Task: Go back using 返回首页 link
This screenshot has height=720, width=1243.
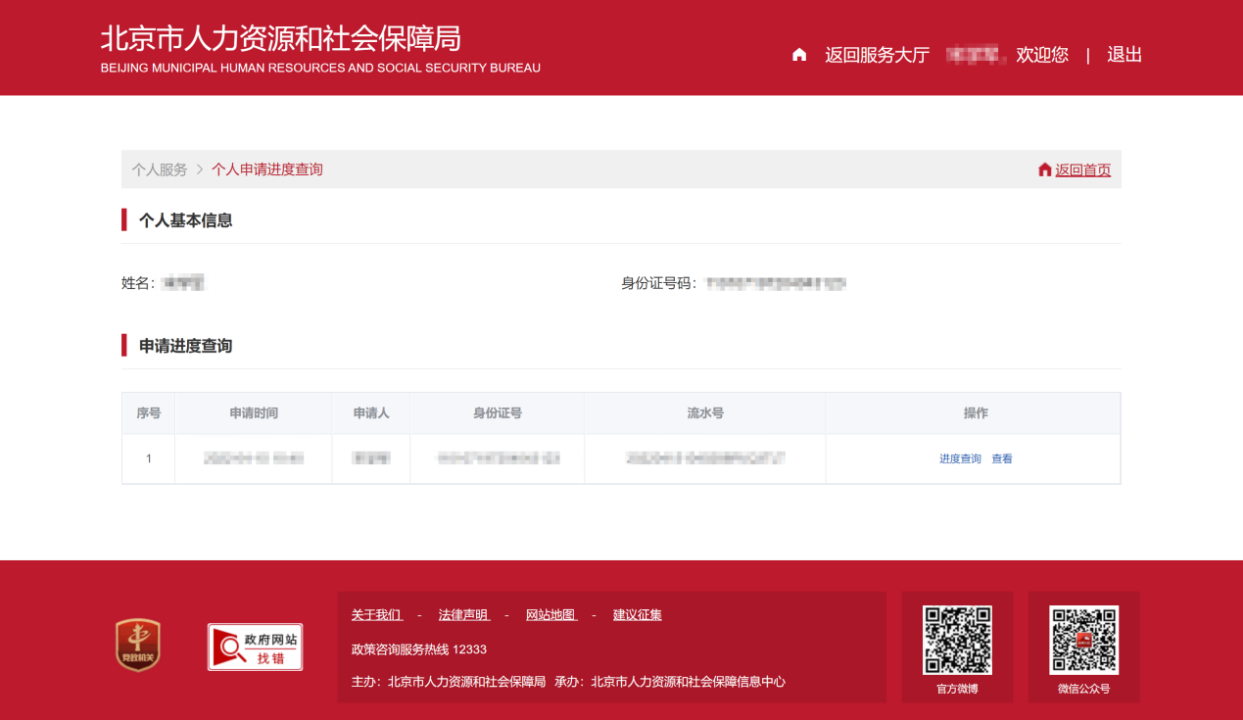Action: 1083,170
